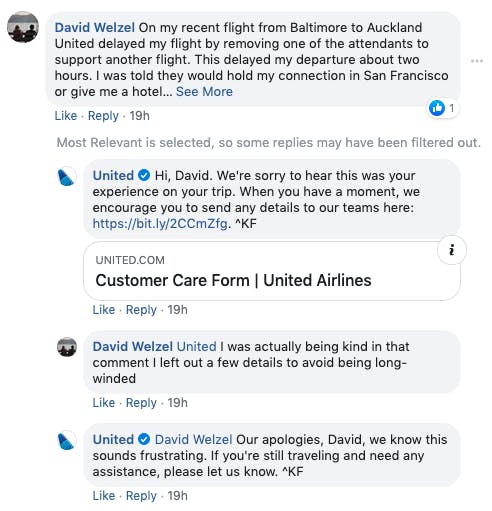The height and width of the screenshot is (511, 492).
Task: Open United's avatar on first reply
Action: click(x=67, y=176)
